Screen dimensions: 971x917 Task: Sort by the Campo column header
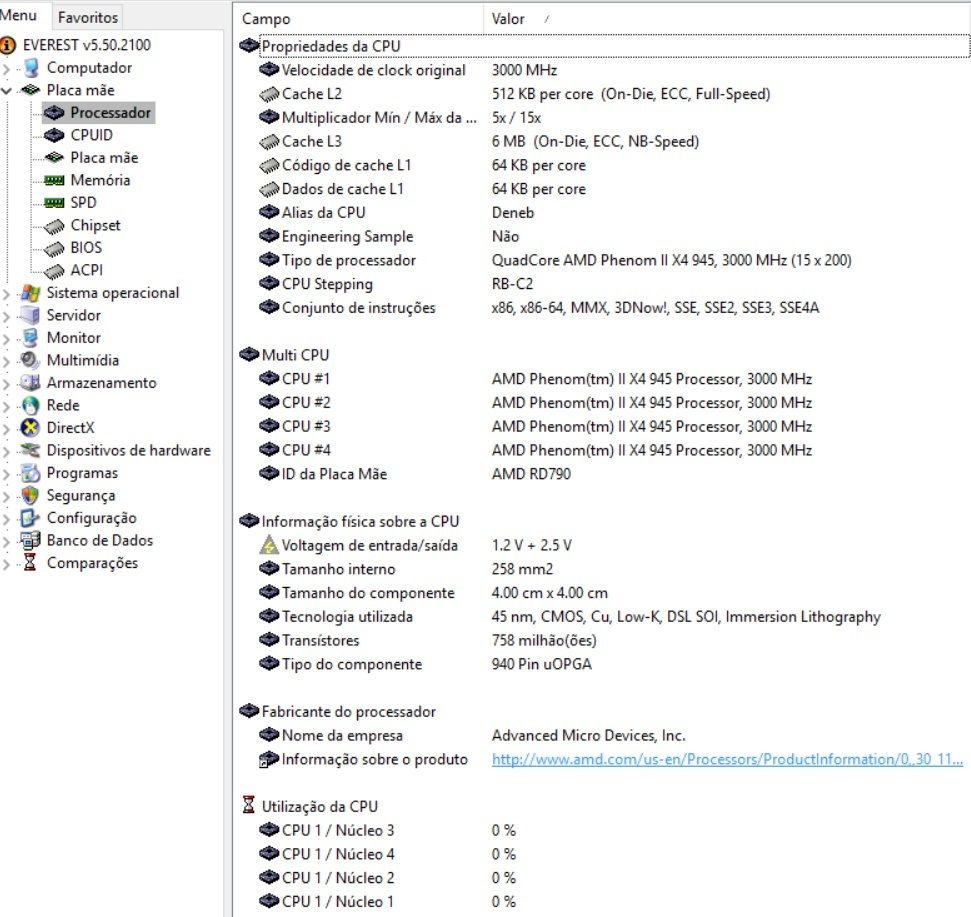[x=358, y=19]
